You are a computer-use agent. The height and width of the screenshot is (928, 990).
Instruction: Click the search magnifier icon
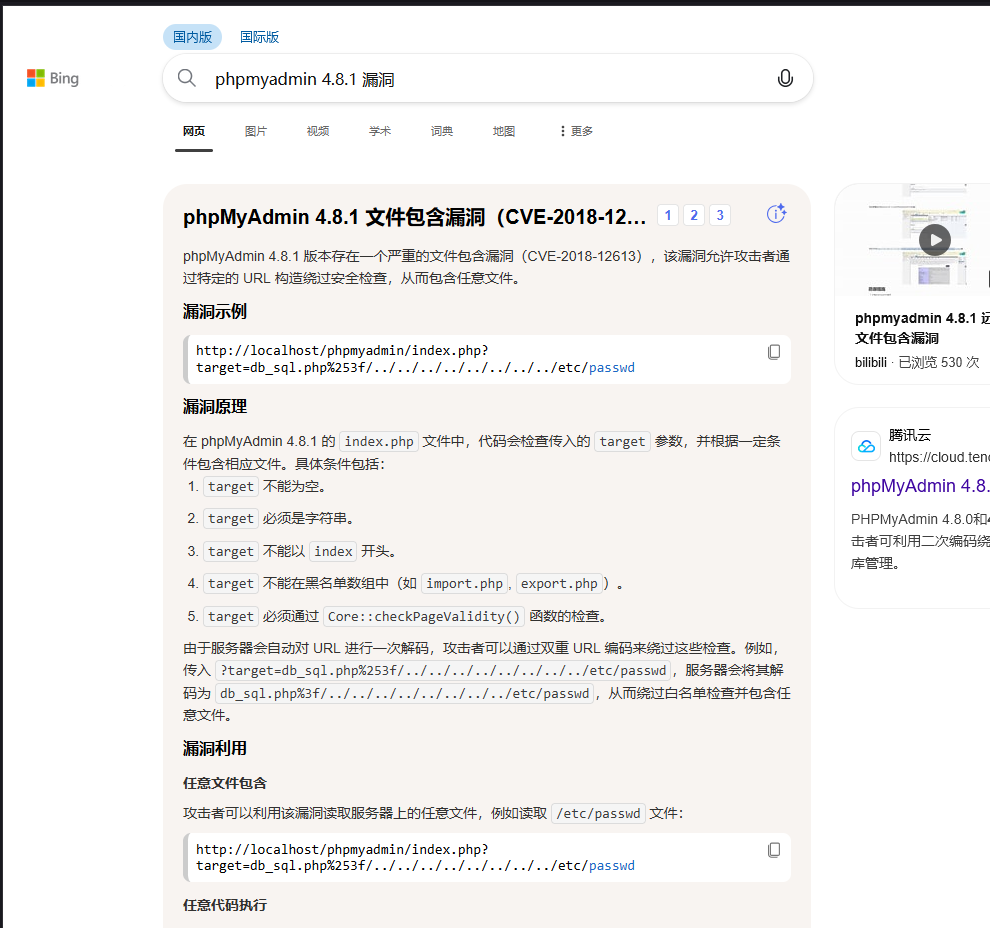(x=187, y=78)
